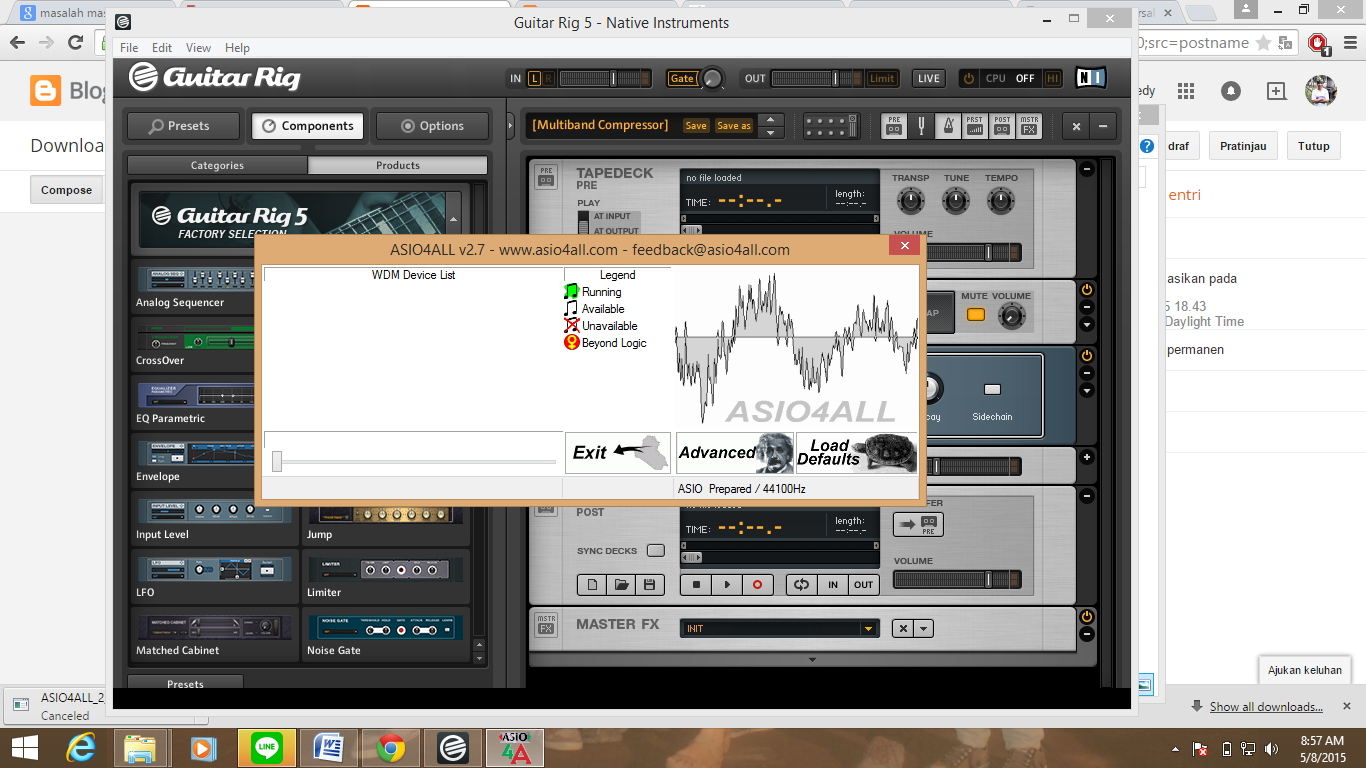1366x768 pixels.
Task: Add Analog Sequencer component
Action: (x=191, y=288)
